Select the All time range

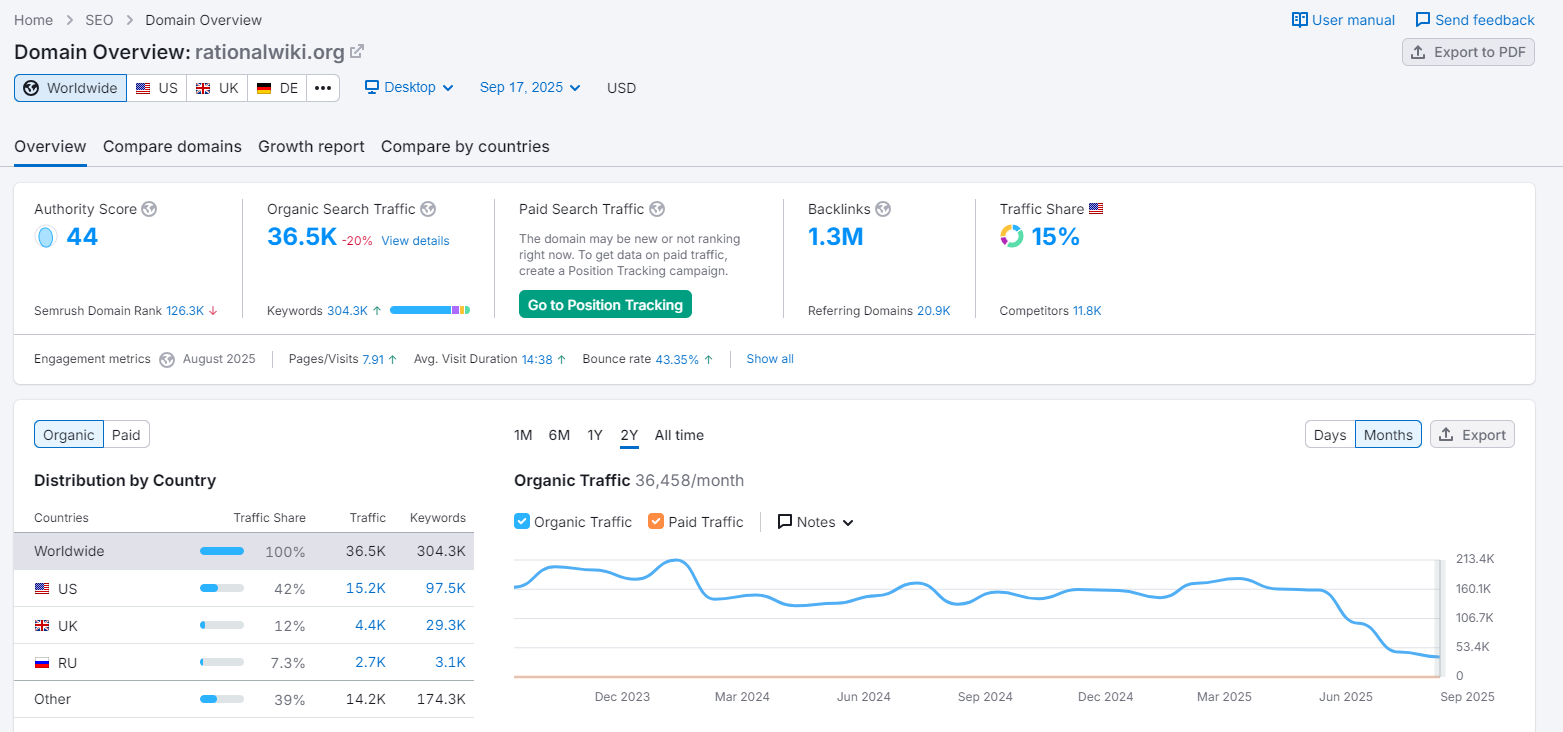pyautogui.click(x=679, y=435)
